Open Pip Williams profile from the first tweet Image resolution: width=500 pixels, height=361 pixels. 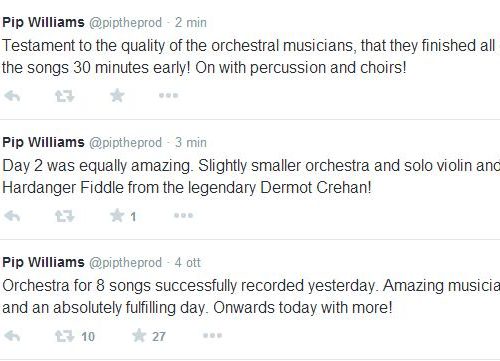coord(43,23)
